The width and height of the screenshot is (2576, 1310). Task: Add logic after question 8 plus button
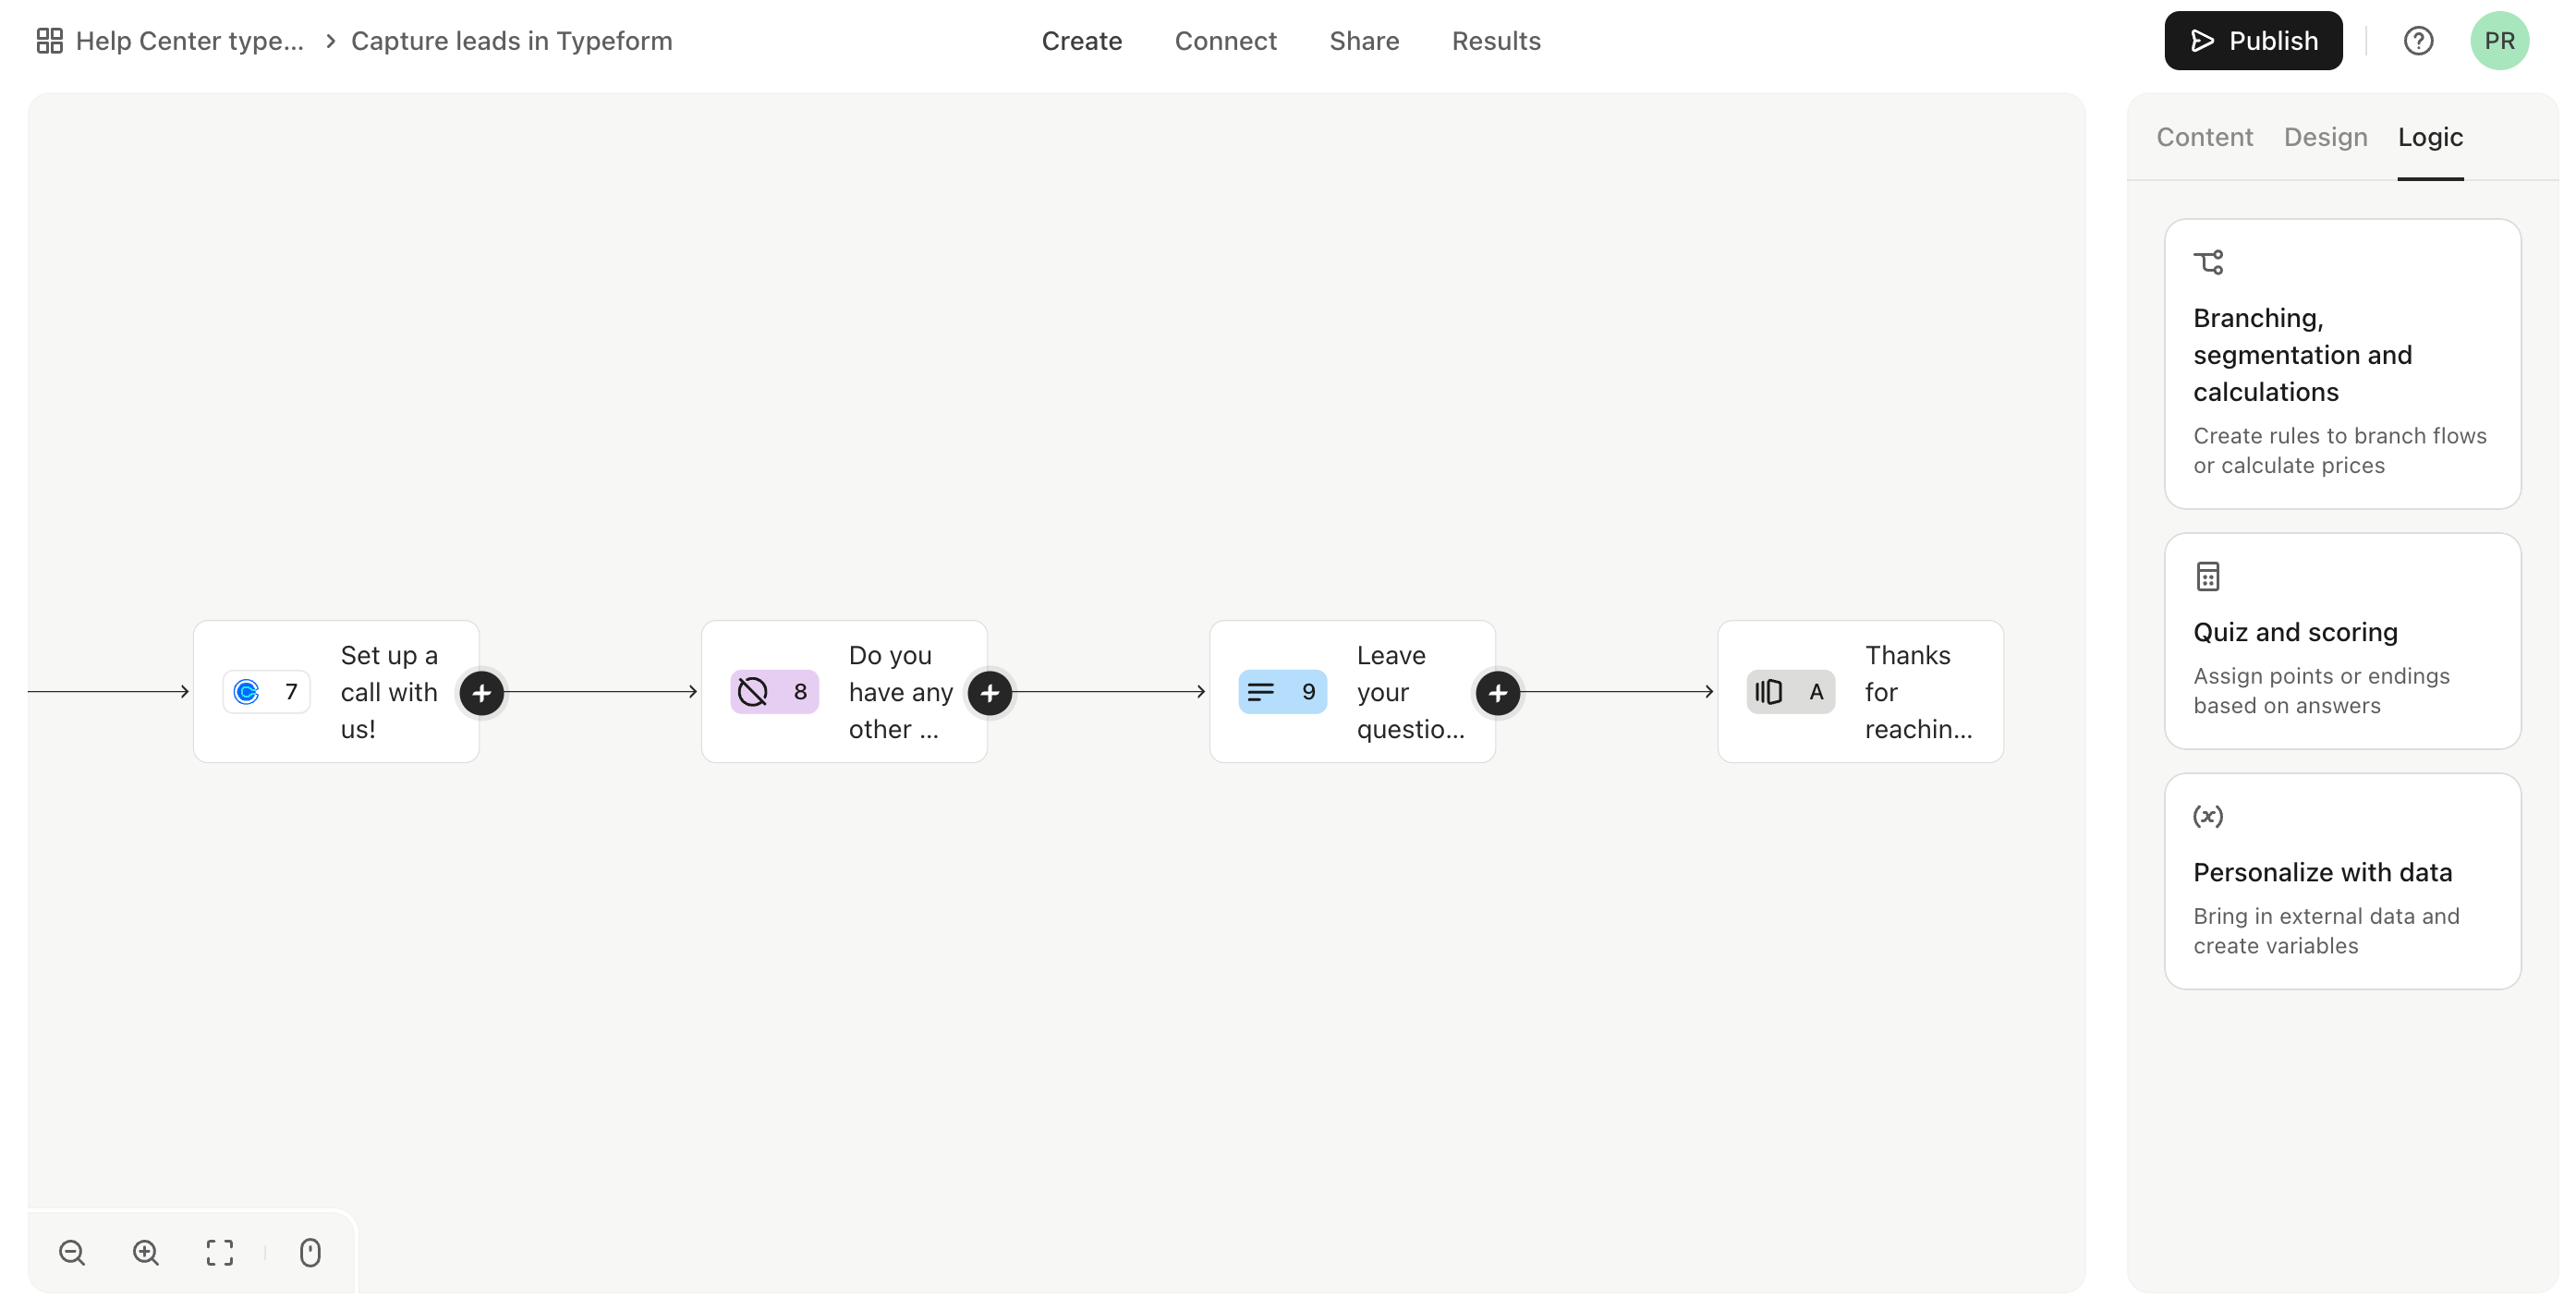(x=990, y=693)
